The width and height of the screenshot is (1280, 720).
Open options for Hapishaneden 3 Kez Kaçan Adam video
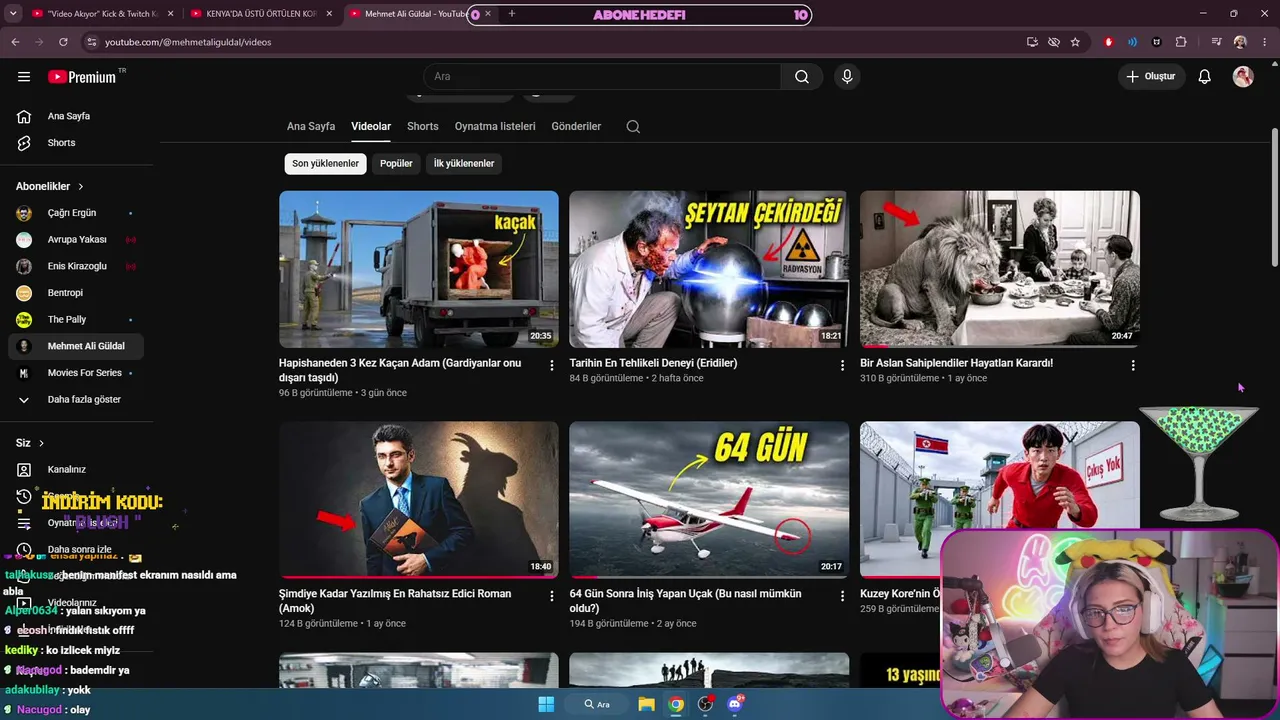click(x=551, y=366)
